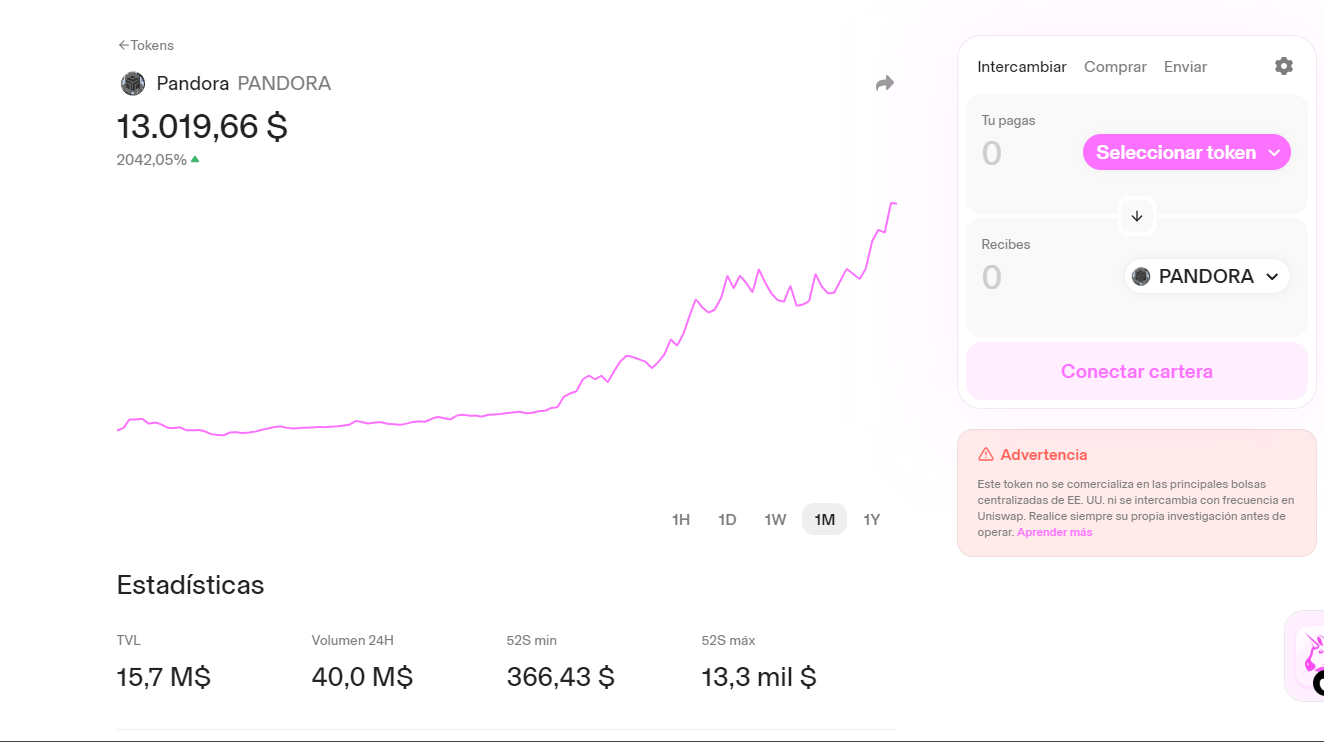Image resolution: width=1324 pixels, height=742 pixels.
Task: Click the TVL value 15,7 M$
Action: coord(164,677)
